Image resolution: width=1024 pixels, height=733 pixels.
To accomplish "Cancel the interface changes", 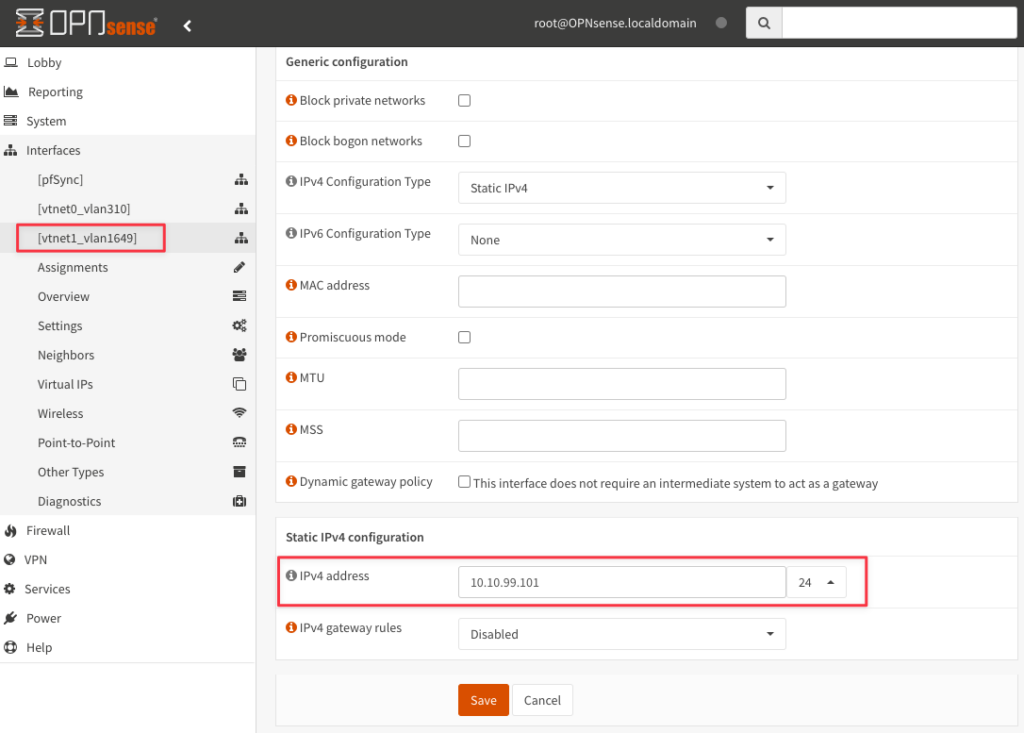I will point(542,700).
